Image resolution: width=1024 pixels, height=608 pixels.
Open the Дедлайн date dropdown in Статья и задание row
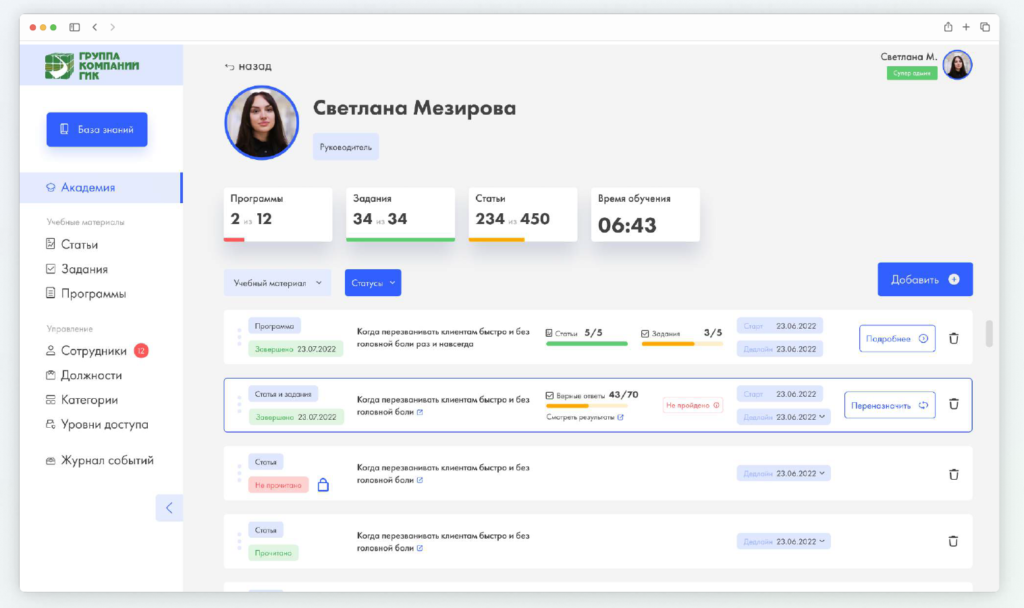783,417
